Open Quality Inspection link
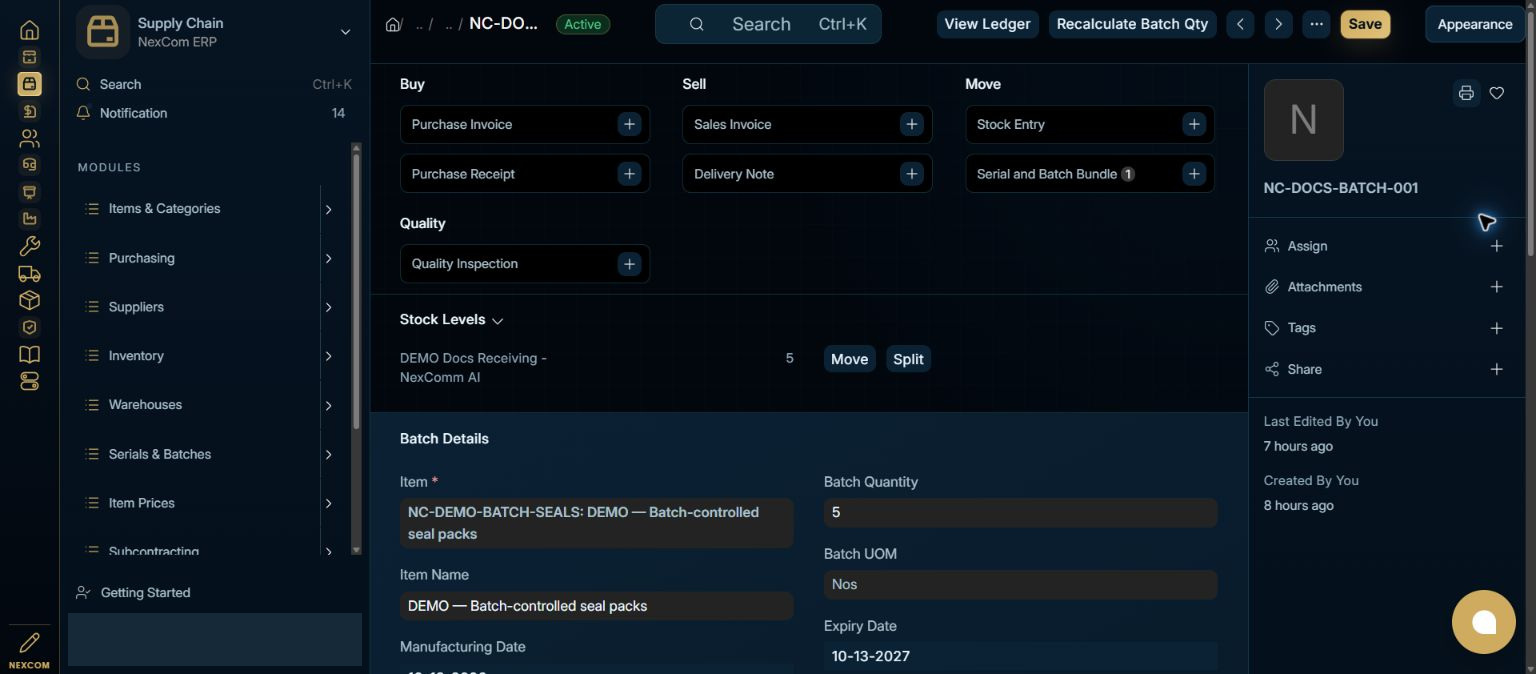 tap(465, 264)
